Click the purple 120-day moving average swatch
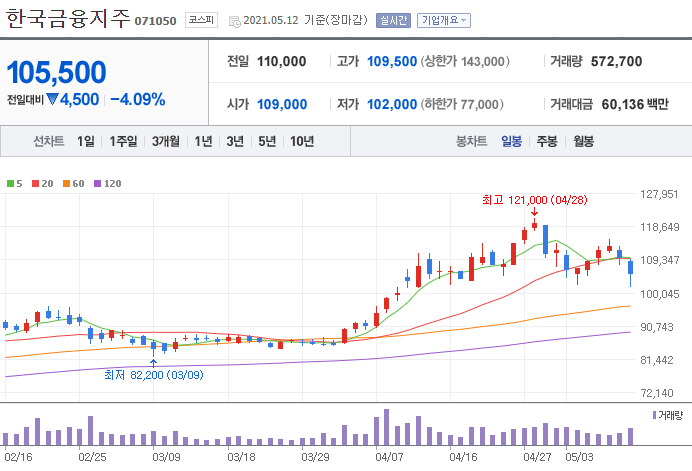Image resolution: width=692 pixels, height=471 pixels. (x=98, y=184)
